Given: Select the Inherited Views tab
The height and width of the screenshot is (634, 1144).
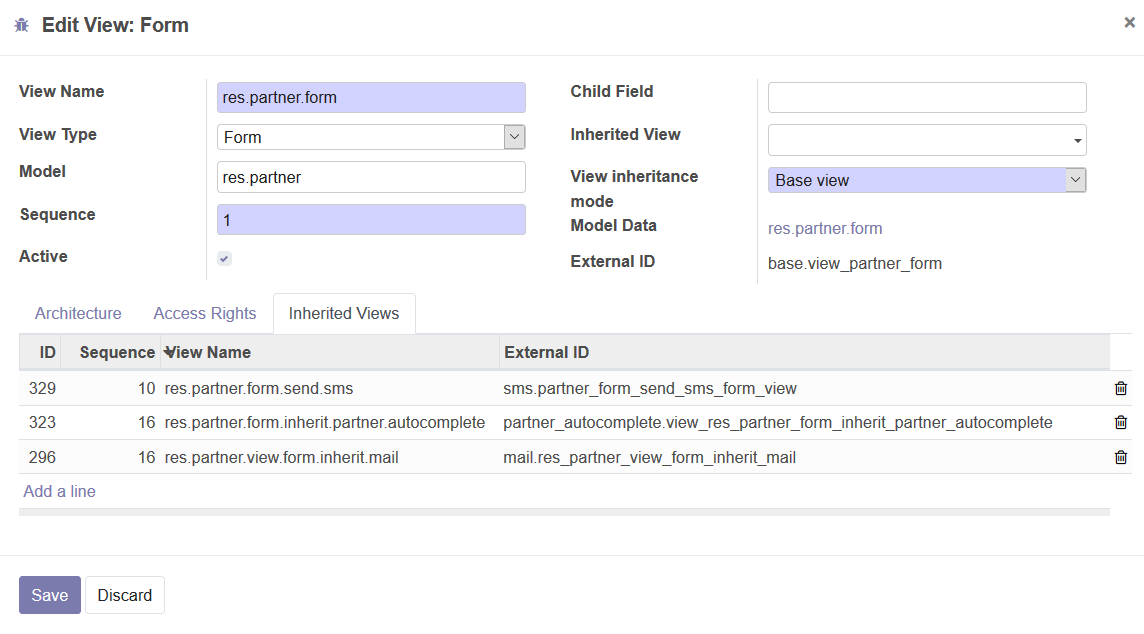Looking at the screenshot, I should [344, 314].
